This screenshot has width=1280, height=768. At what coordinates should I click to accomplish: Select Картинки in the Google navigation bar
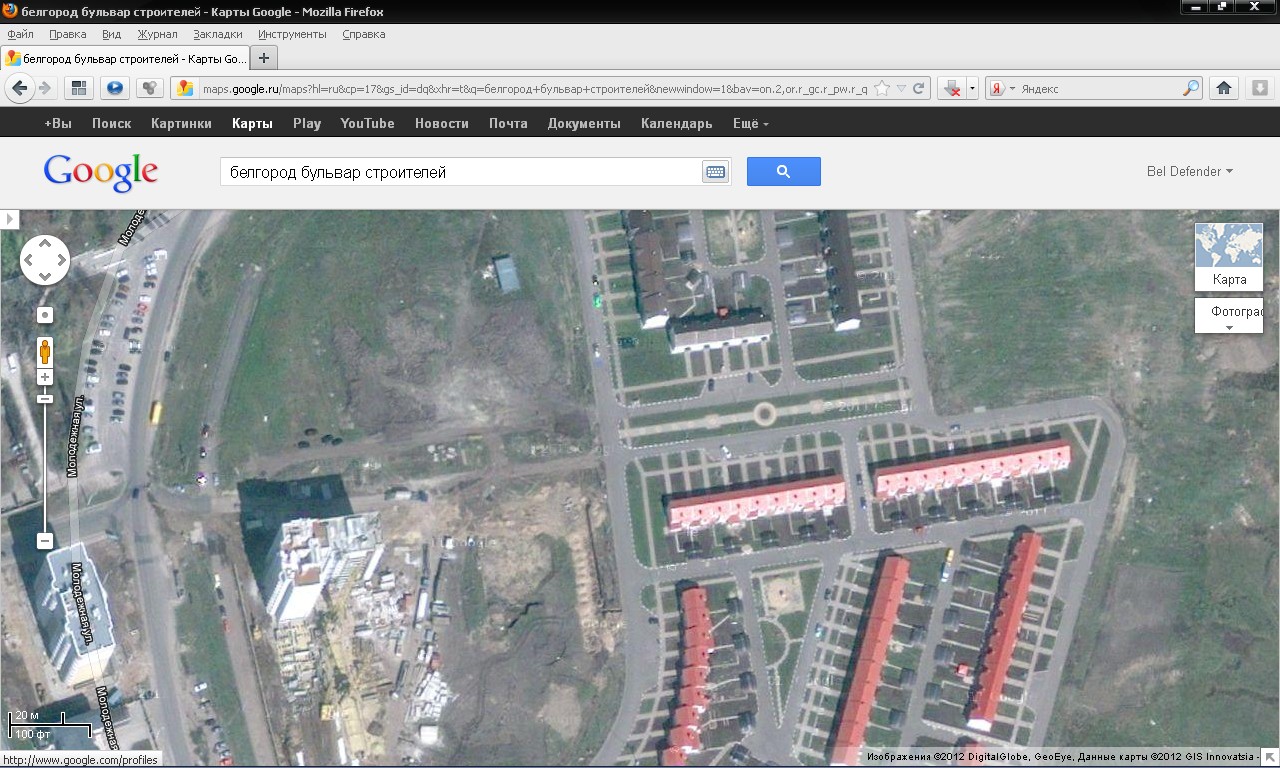point(181,123)
